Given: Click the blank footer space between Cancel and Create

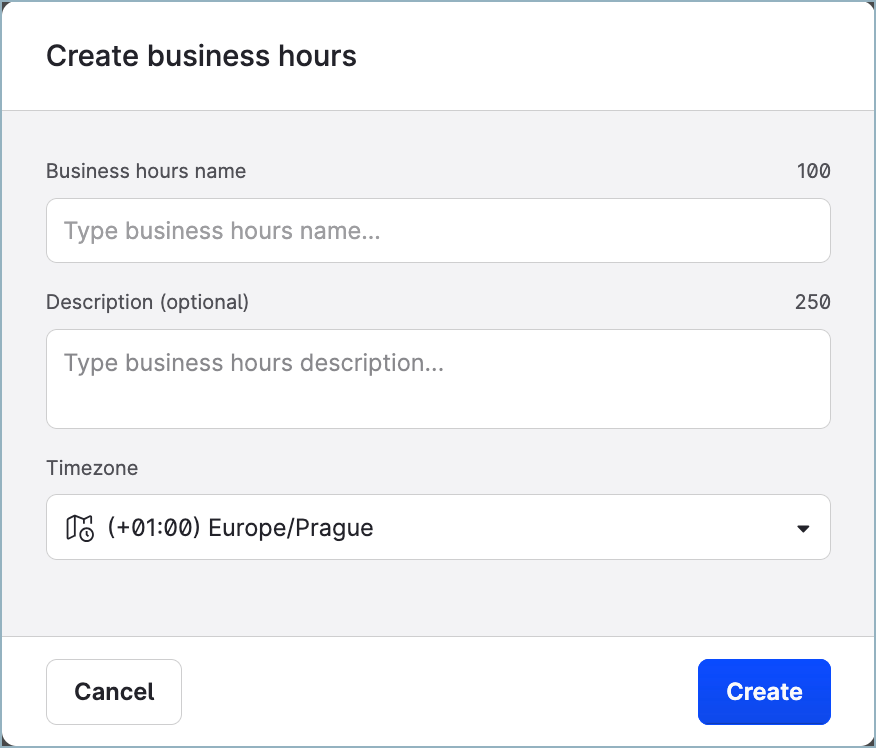Looking at the screenshot, I should point(438,691).
